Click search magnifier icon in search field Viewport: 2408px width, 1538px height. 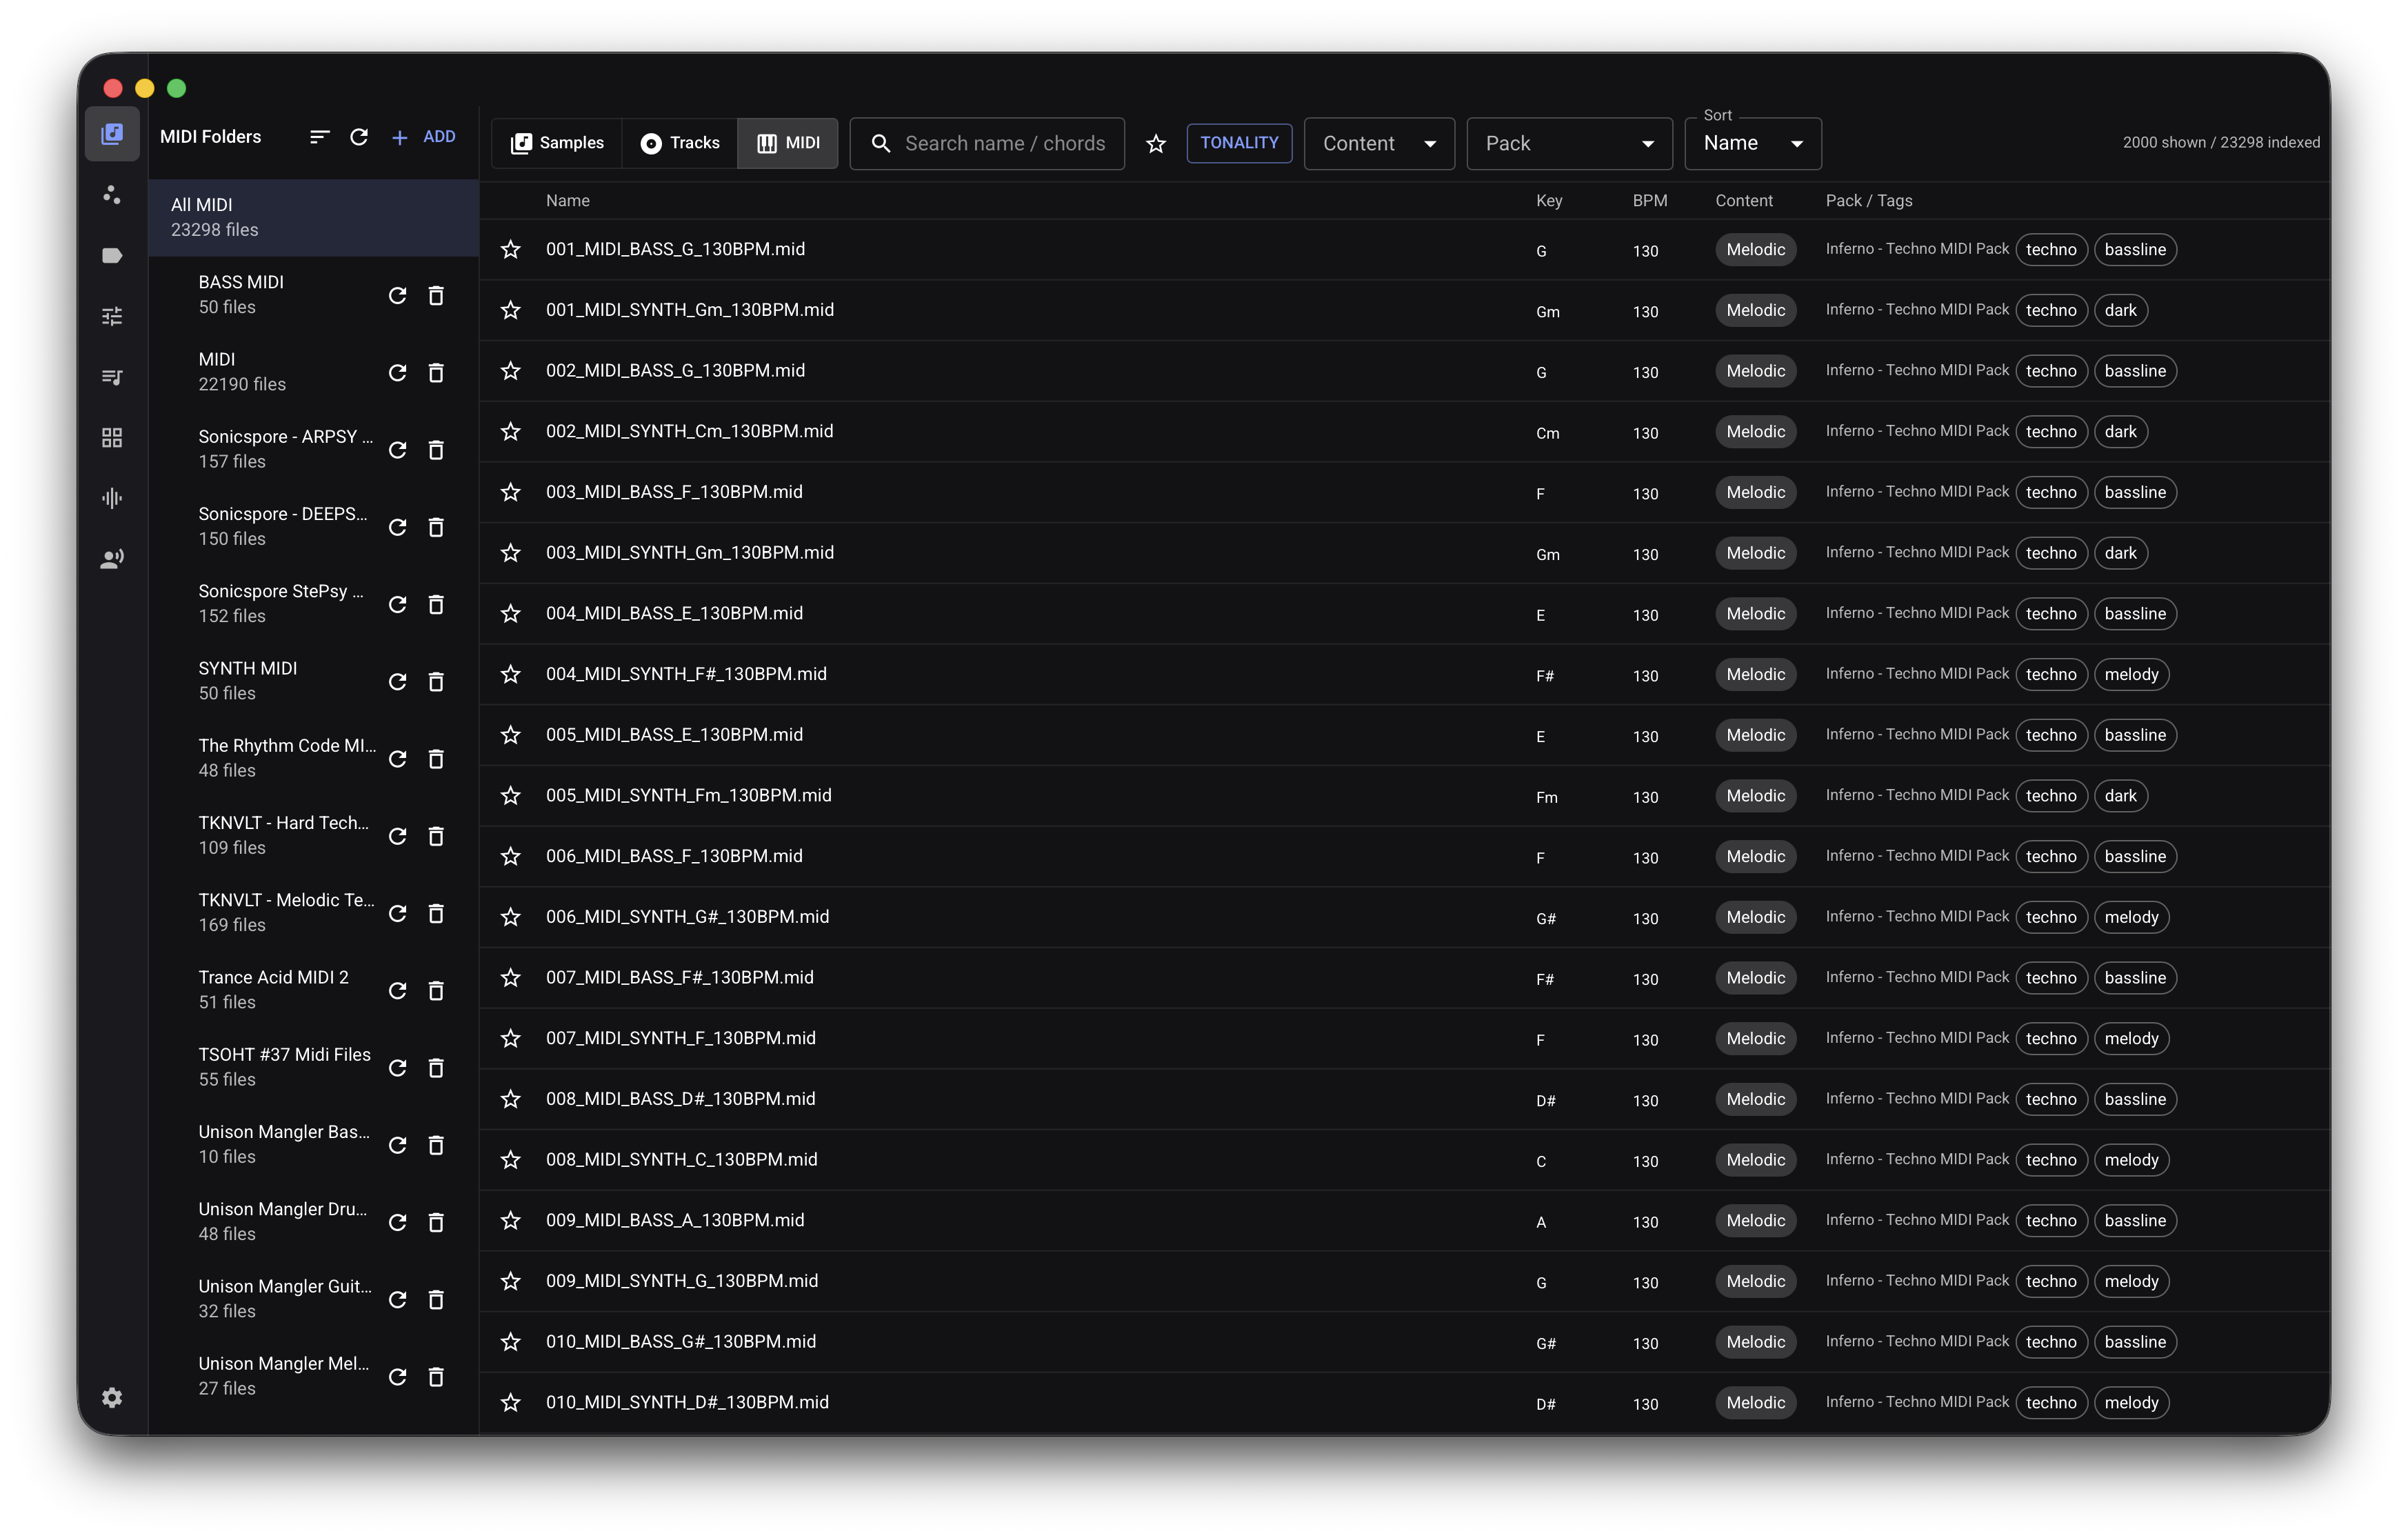[881, 143]
